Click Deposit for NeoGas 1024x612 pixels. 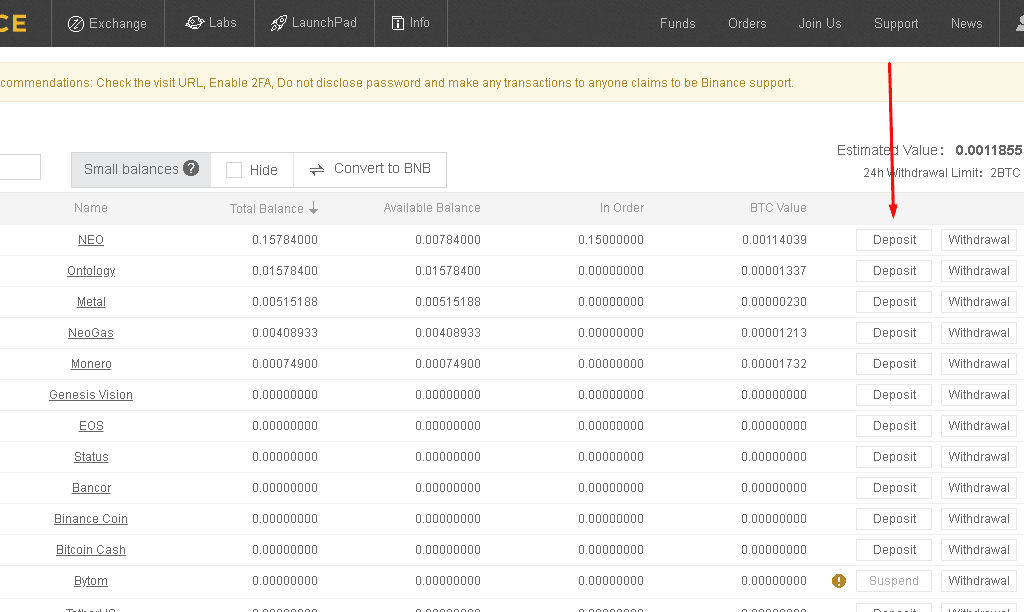[x=894, y=333]
